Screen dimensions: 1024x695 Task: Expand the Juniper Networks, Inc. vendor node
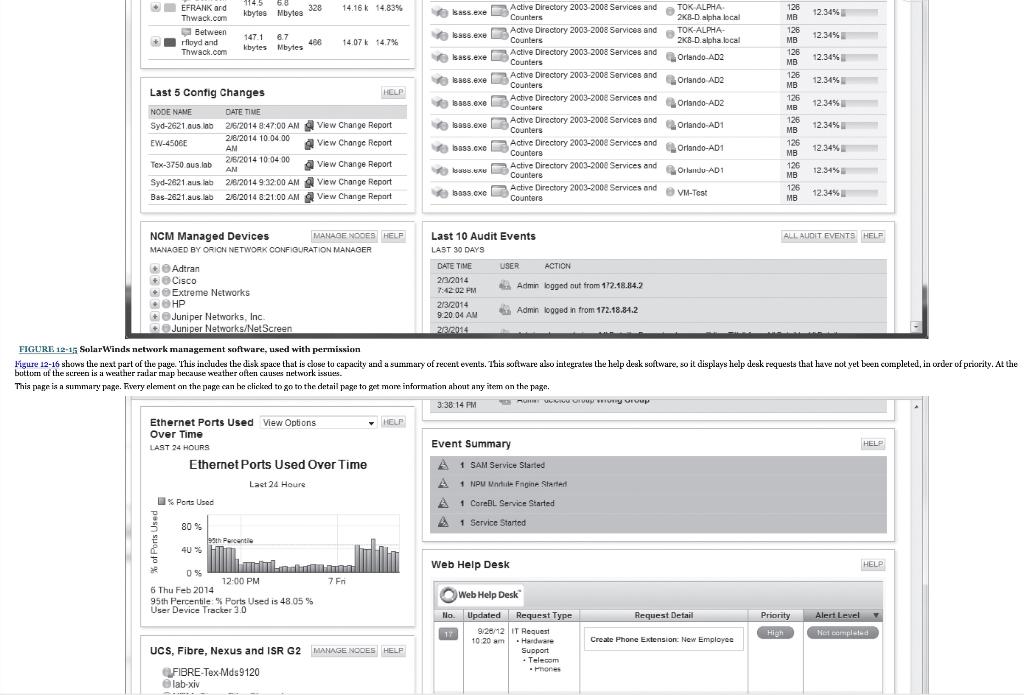(155, 316)
